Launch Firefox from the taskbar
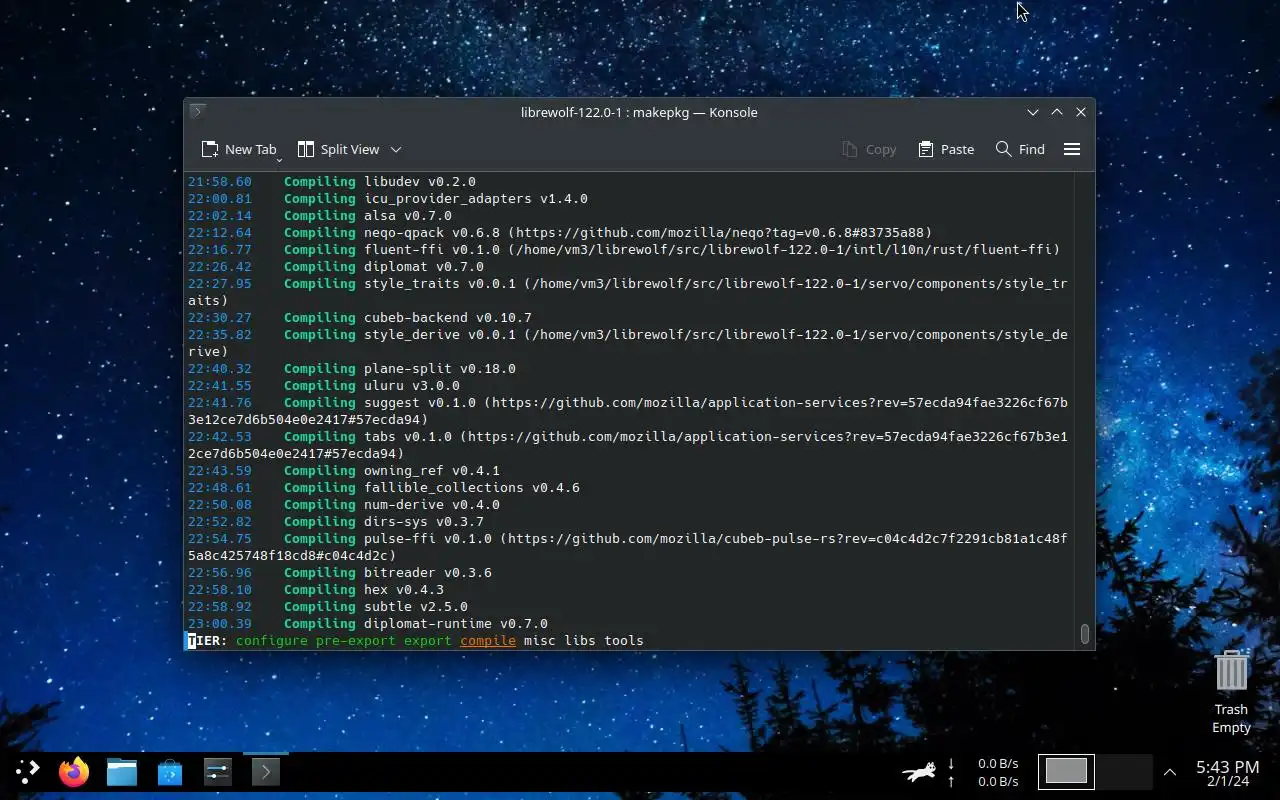The image size is (1280, 800). (x=74, y=771)
